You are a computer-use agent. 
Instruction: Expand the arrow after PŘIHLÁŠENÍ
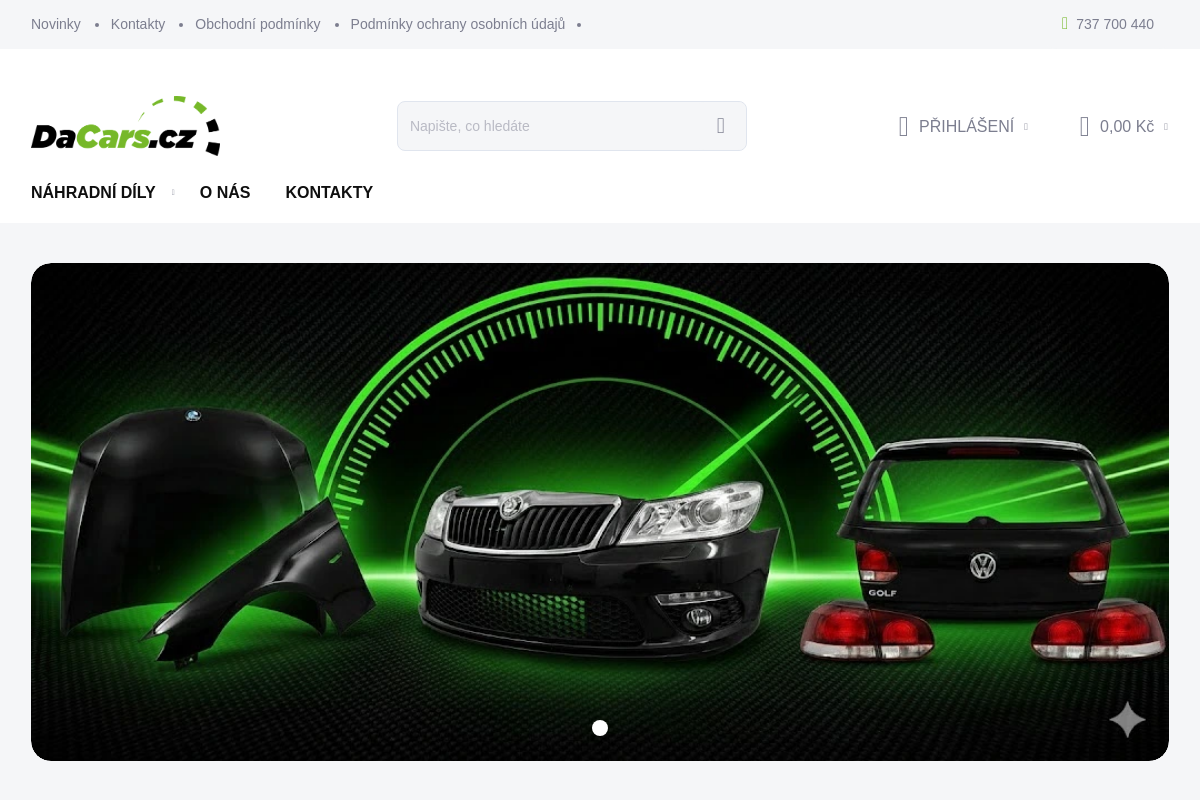(x=1025, y=127)
